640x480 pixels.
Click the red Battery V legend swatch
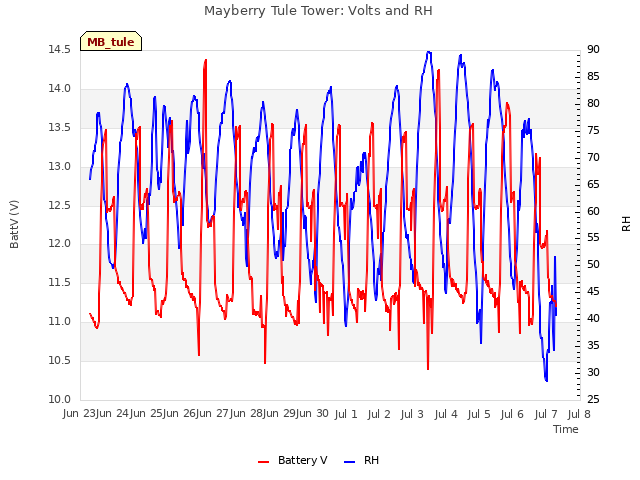pos(264,461)
